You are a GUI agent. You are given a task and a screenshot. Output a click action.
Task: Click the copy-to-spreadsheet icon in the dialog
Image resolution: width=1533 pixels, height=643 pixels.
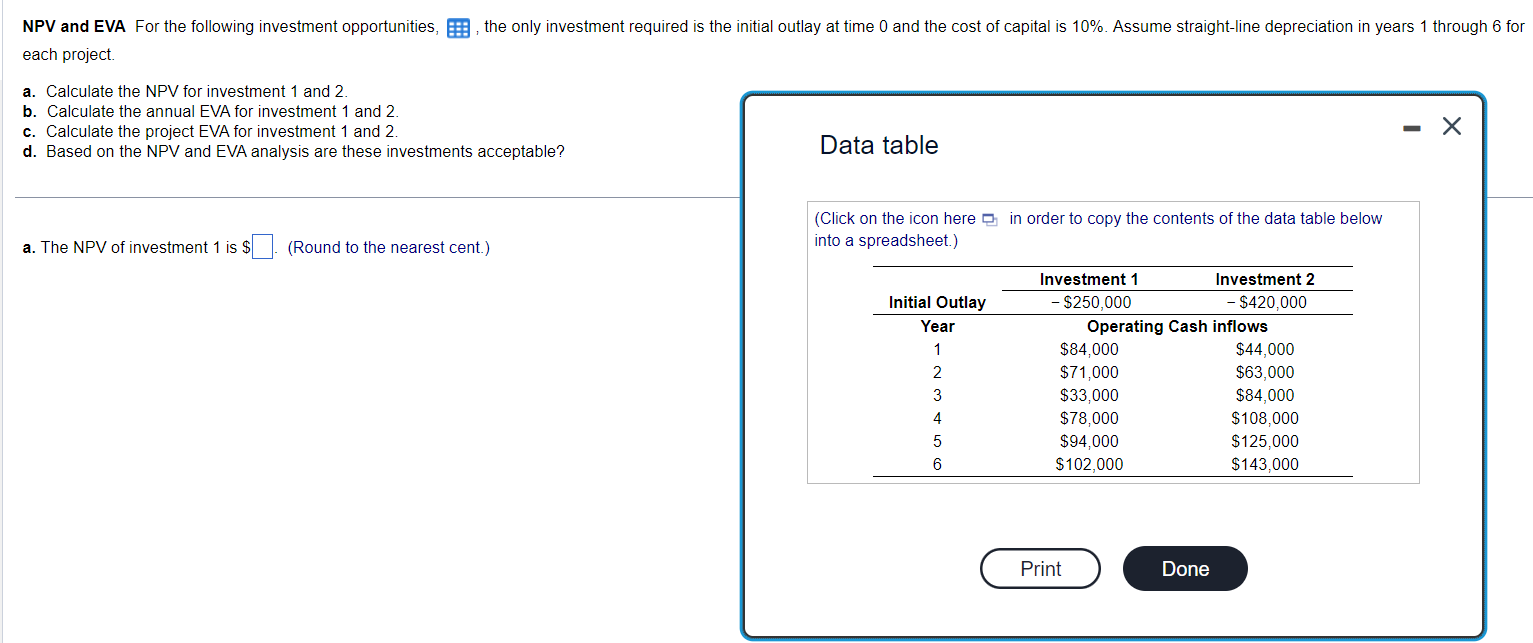click(992, 218)
